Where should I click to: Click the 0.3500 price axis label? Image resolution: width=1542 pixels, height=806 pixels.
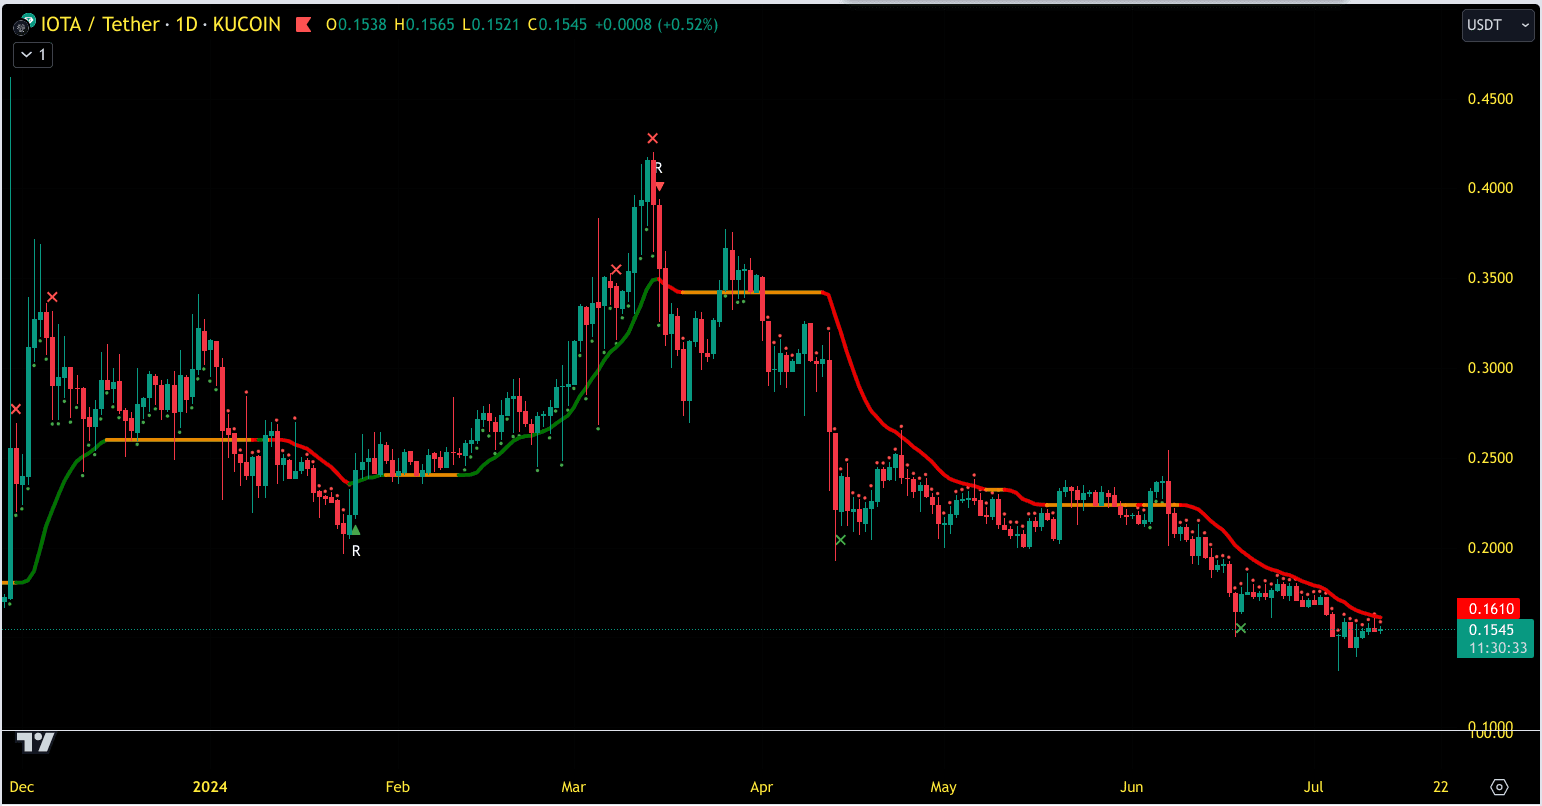pyautogui.click(x=1490, y=278)
